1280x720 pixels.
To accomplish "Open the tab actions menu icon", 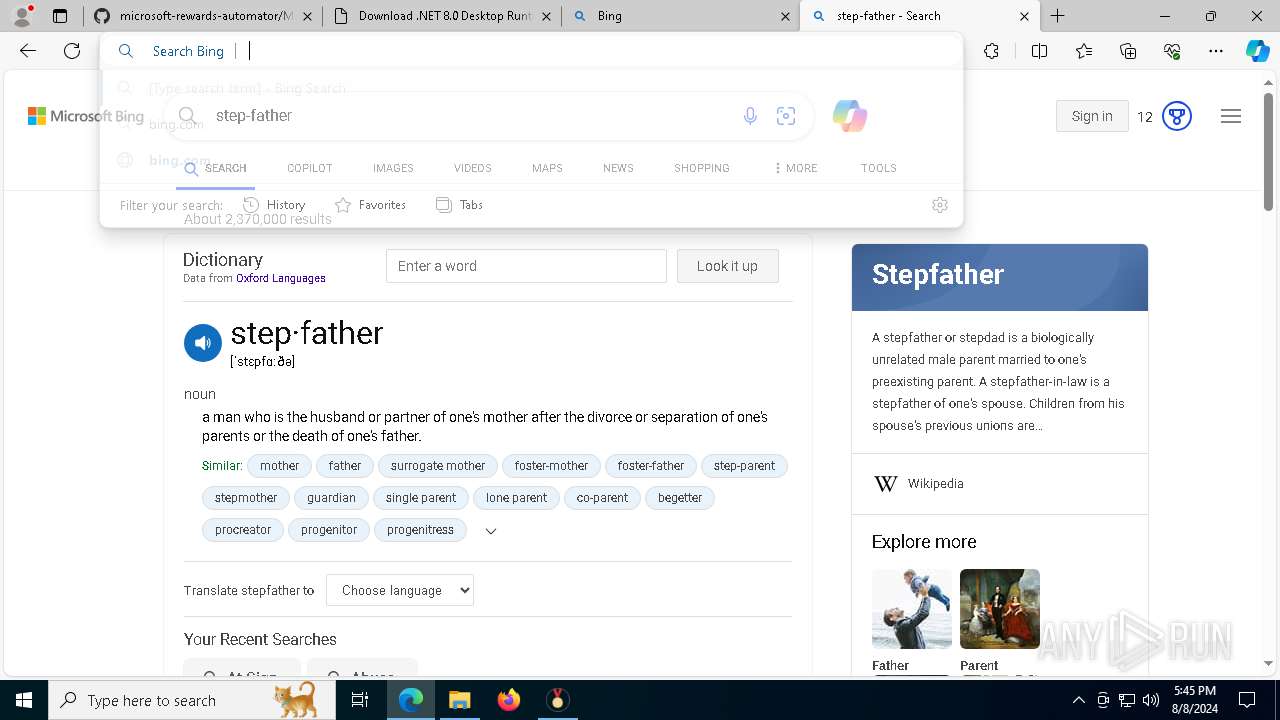I will 60,16.
